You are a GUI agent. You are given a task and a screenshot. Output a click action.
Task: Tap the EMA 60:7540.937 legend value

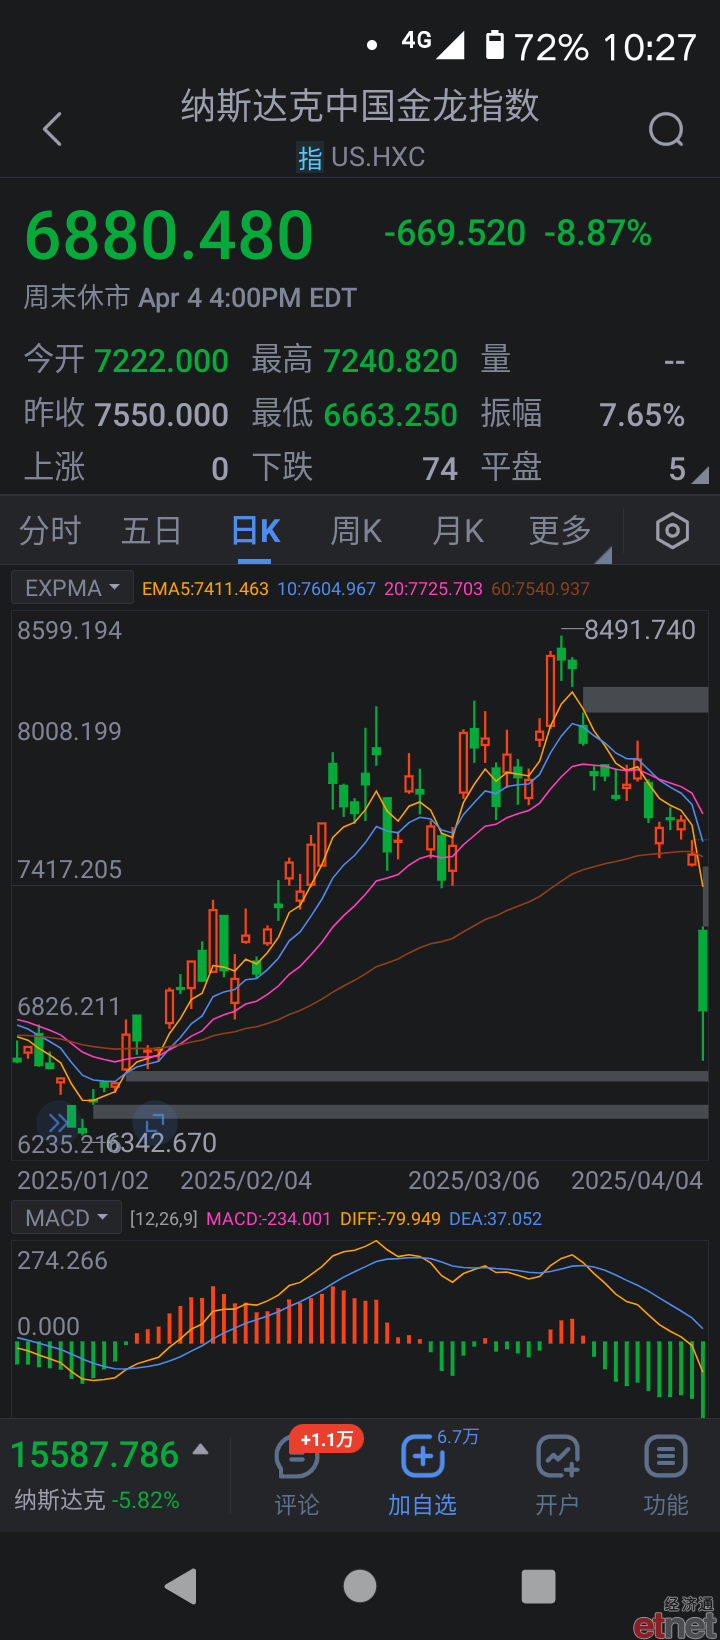tap(540, 589)
